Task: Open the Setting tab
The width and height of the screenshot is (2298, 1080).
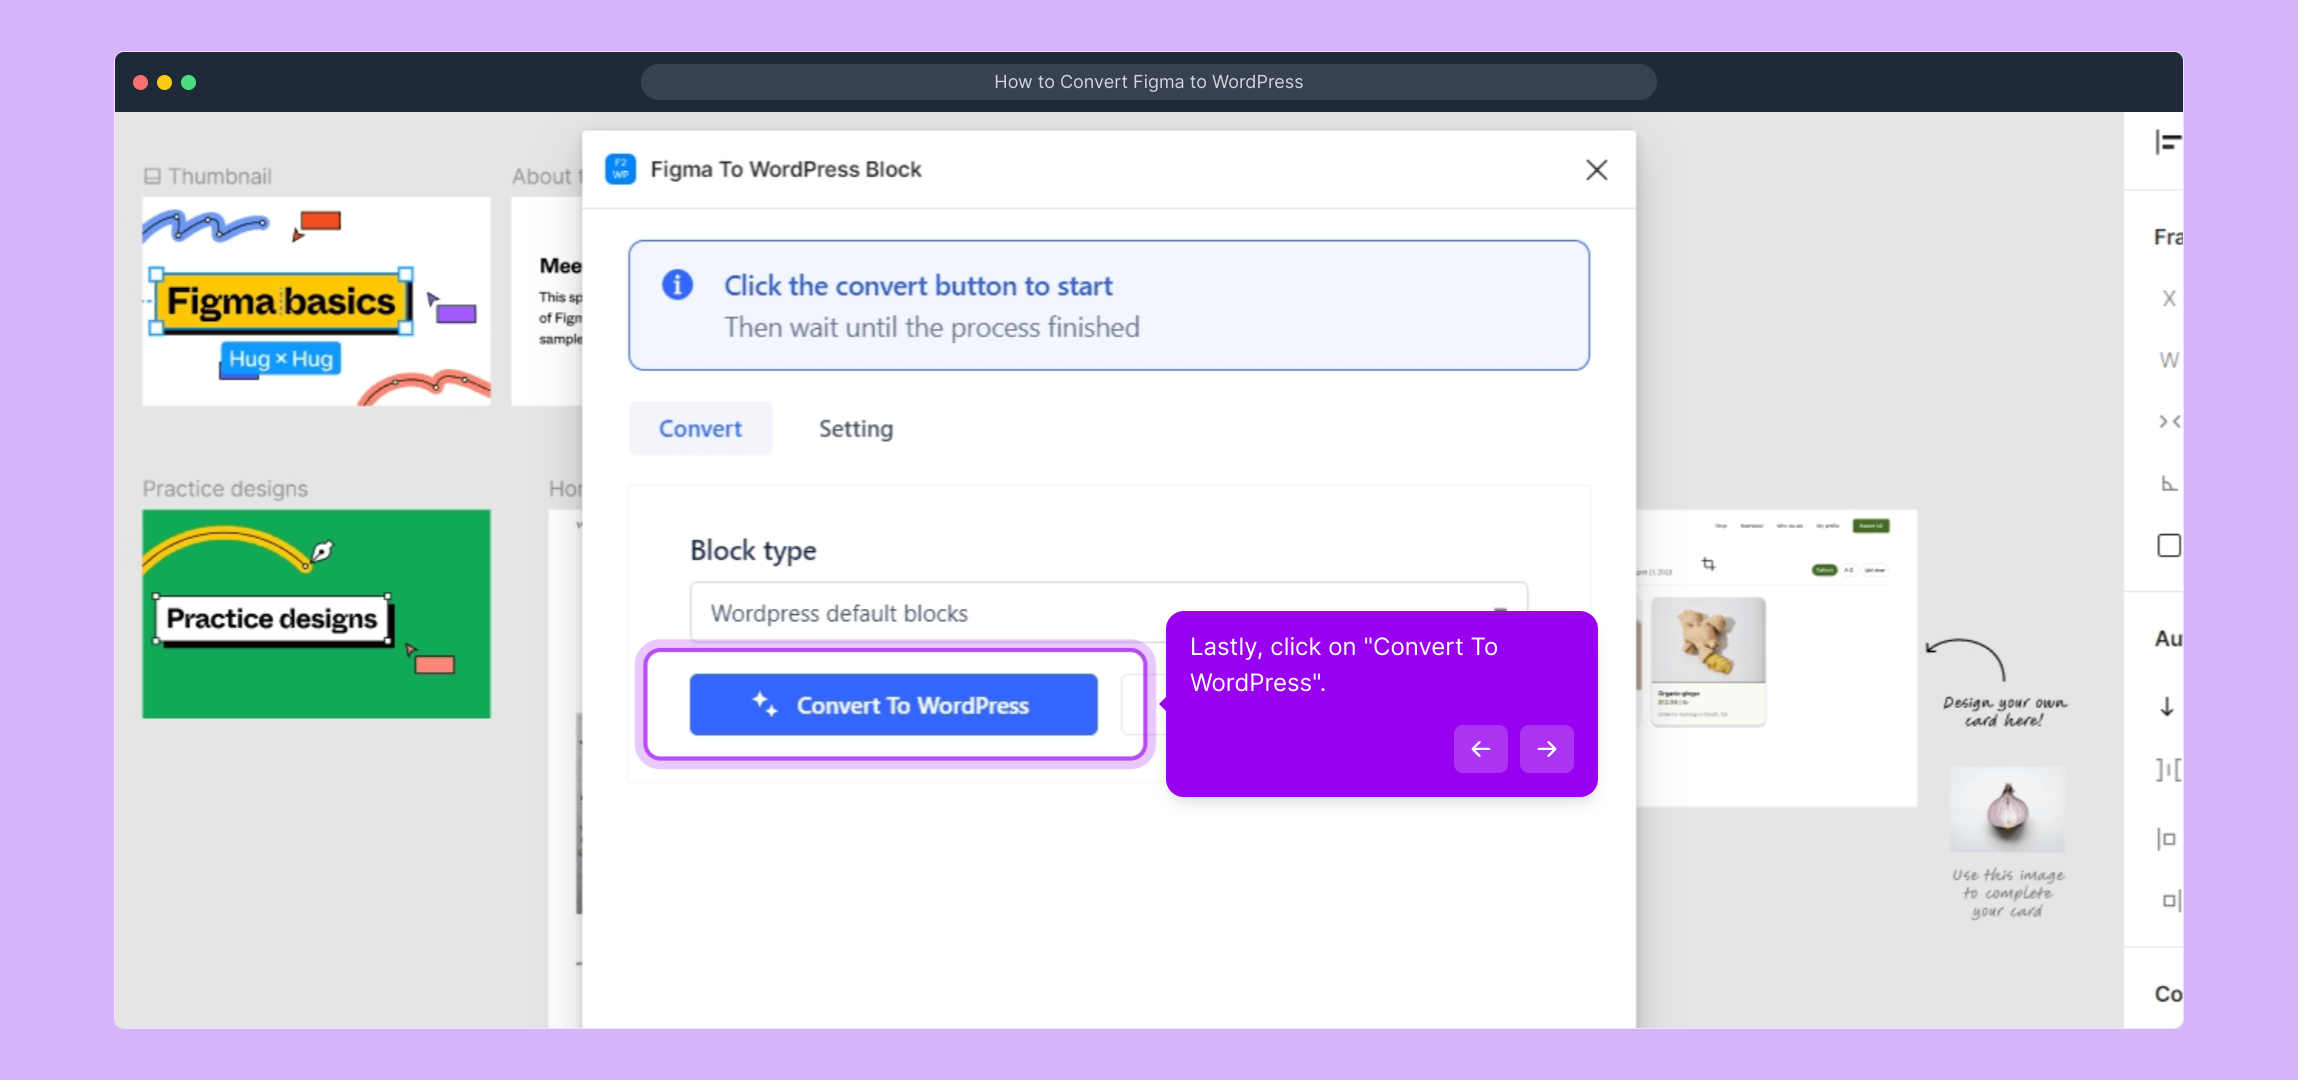Action: [x=855, y=429]
